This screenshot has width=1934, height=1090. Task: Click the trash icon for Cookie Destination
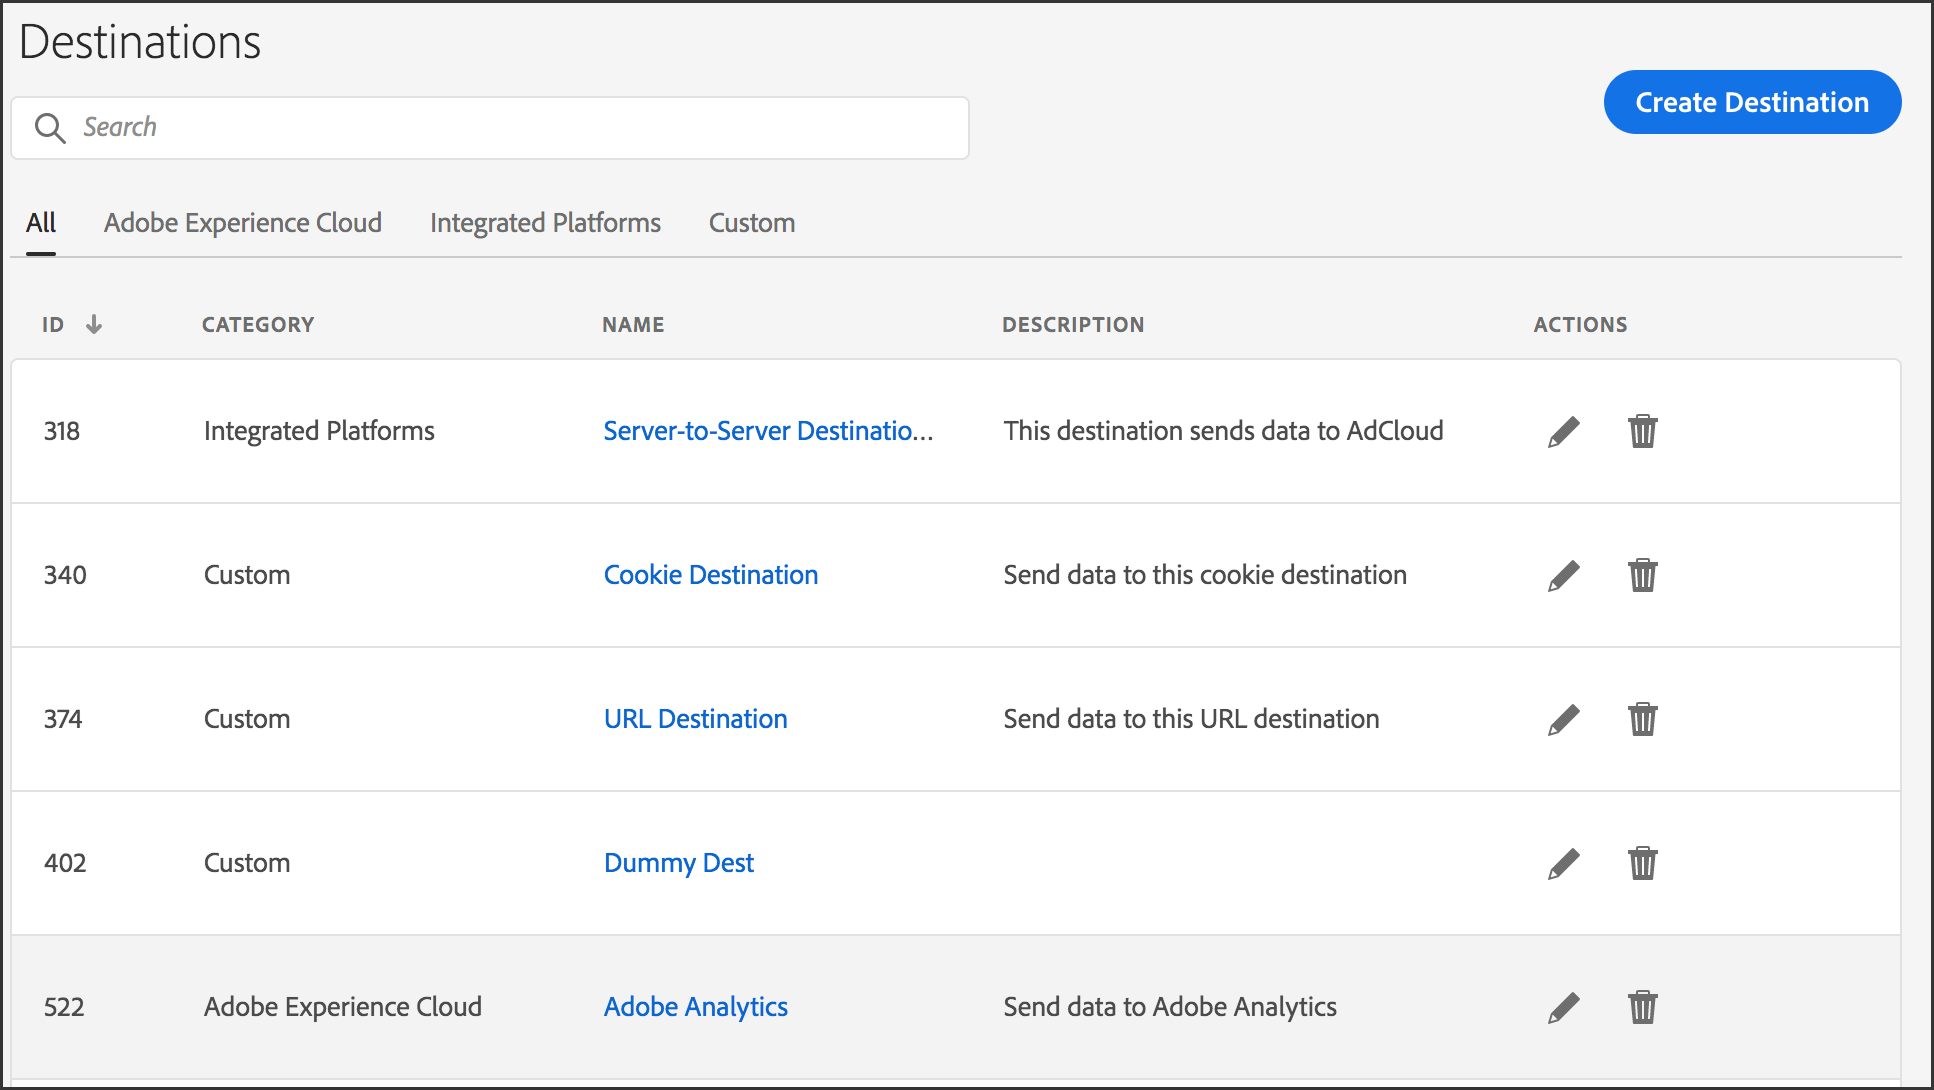tap(1643, 575)
